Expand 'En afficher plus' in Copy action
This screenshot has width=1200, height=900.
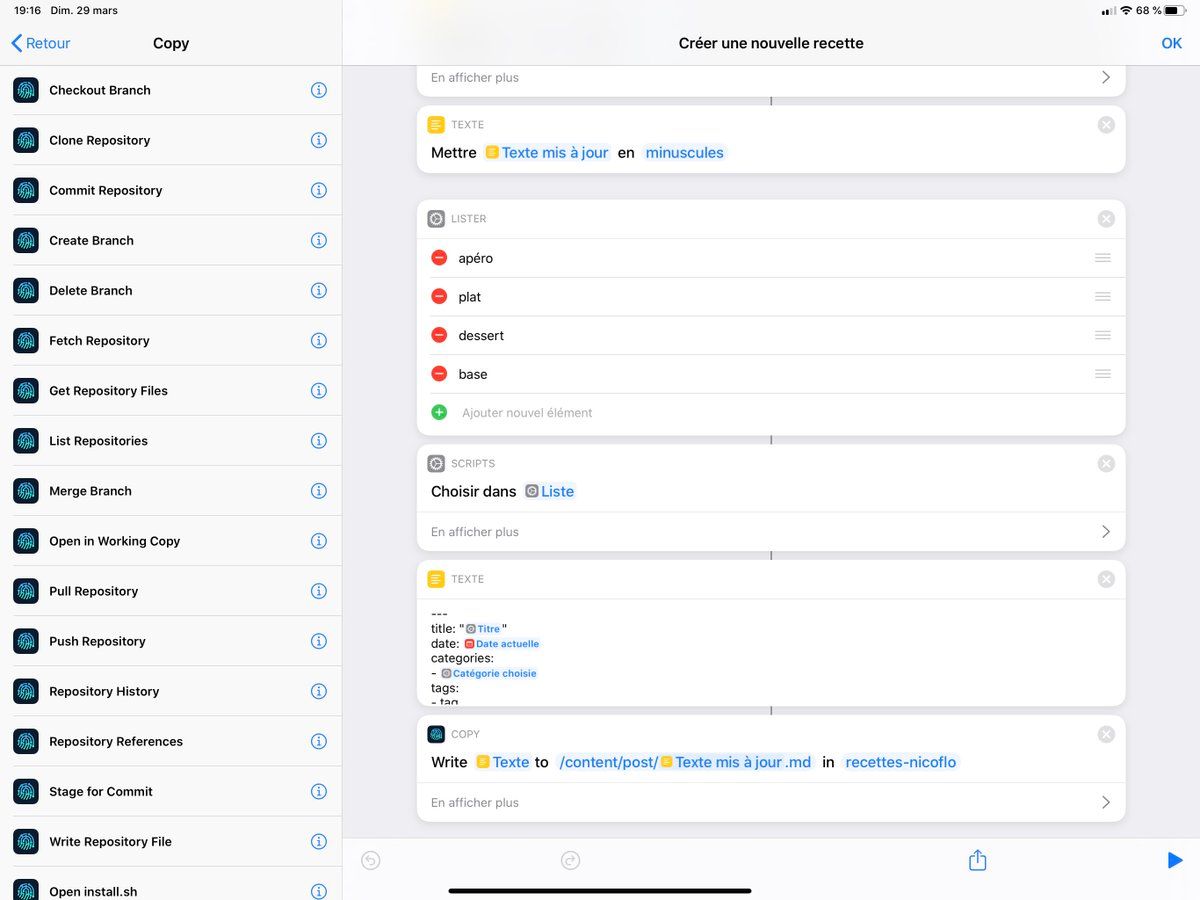(770, 802)
